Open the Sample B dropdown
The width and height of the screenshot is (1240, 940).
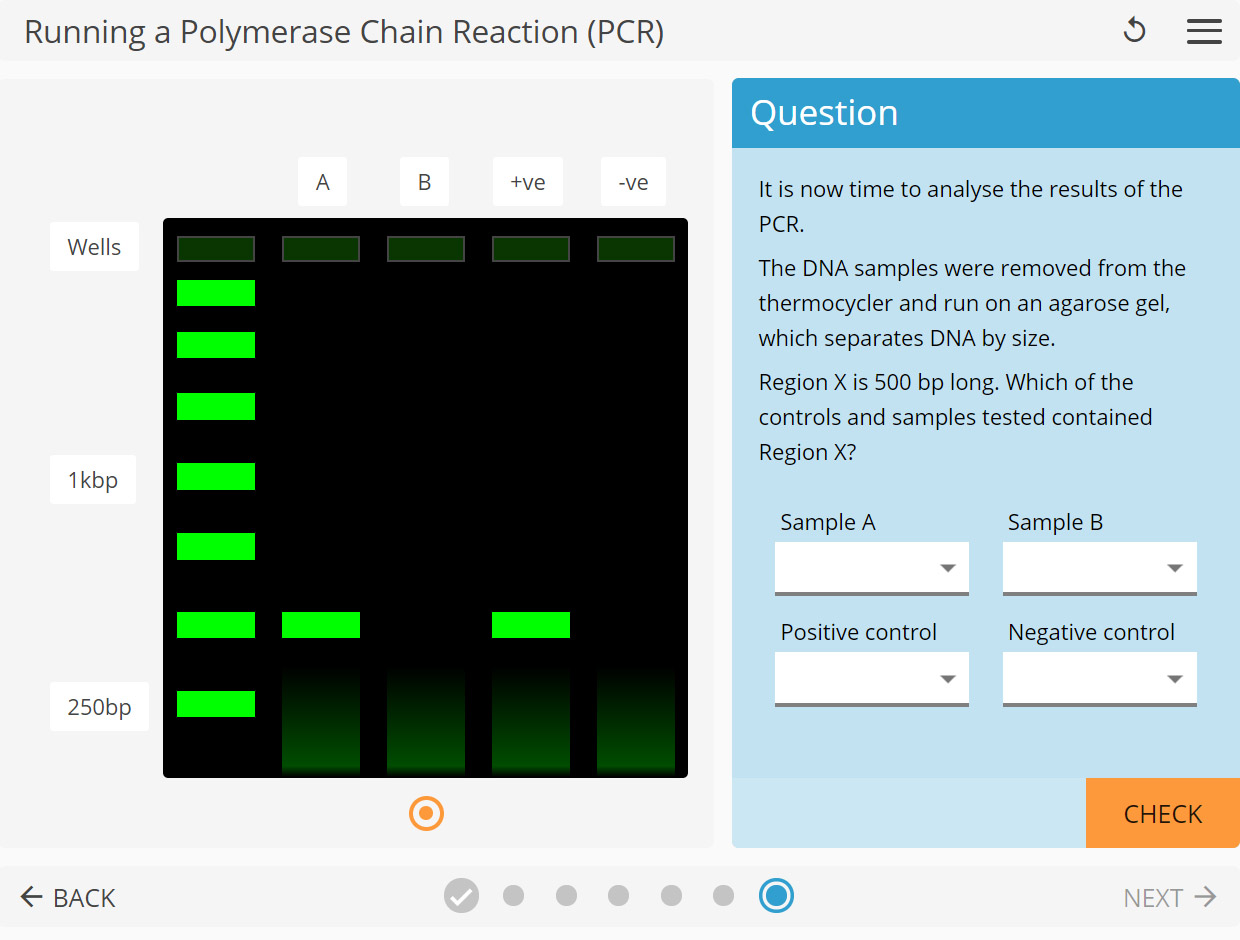pyautogui.click(x=1100, y=568)
